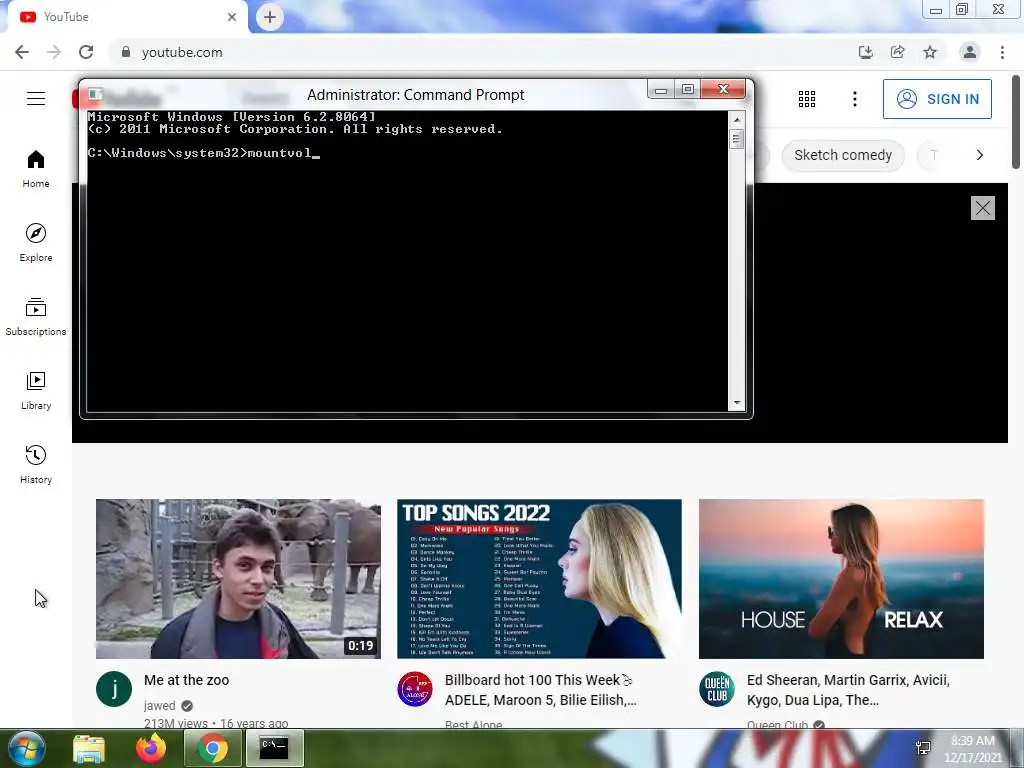Open Windows Start orb
Image resolution: width=1024 pixels, height=768 pixels.
click(x=27, y=748)
